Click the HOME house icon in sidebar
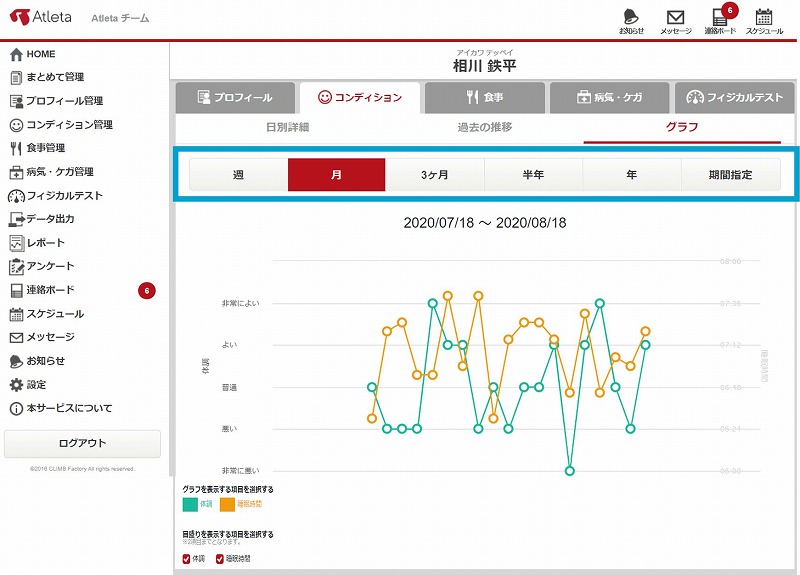Screen dimensions: 800x575 [x=16, y=54]
